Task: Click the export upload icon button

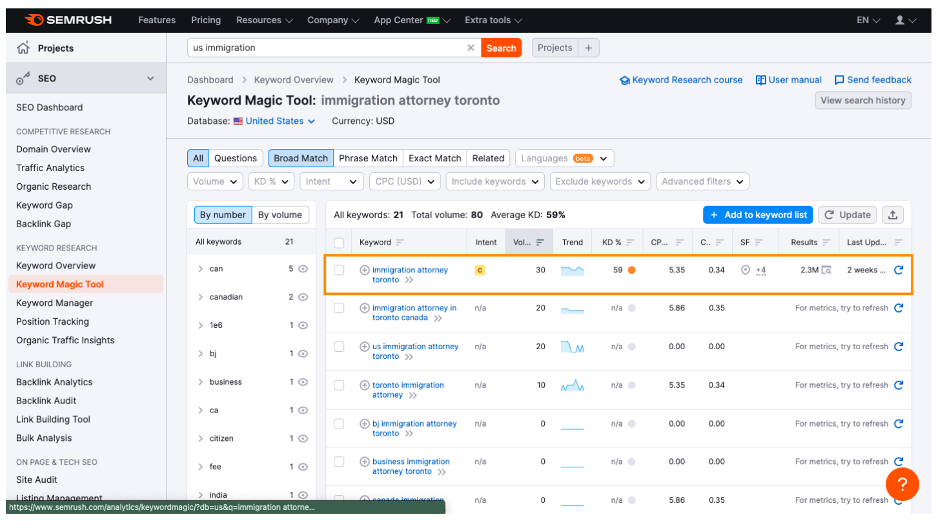Action: pos(893,215)
